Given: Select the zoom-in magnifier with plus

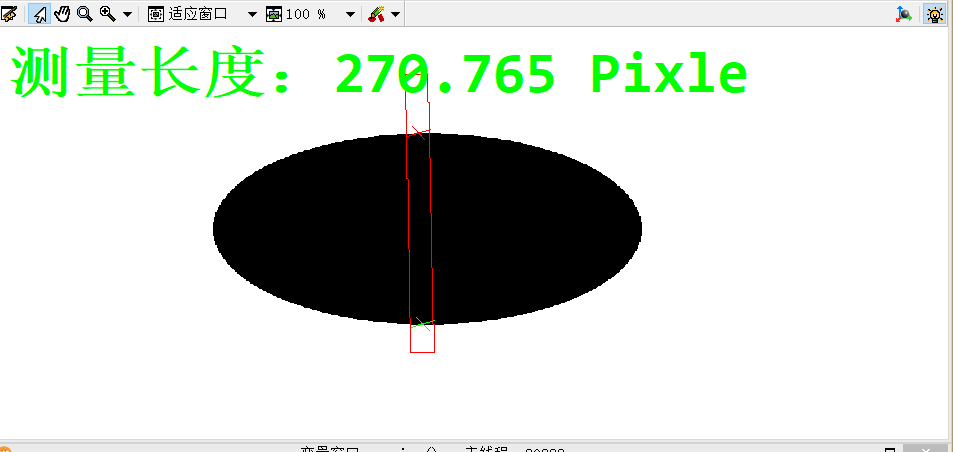Looking at the screenshot, I should click(108, 14).
